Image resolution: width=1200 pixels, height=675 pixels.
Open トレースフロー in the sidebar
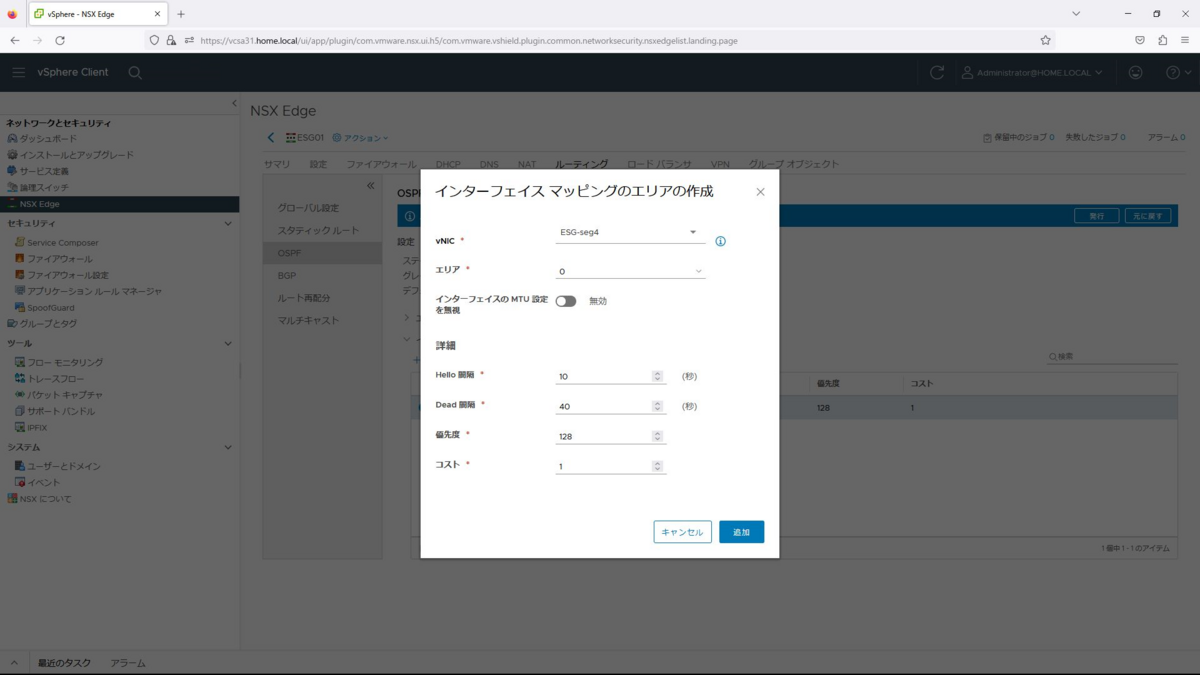click(58, 379)
